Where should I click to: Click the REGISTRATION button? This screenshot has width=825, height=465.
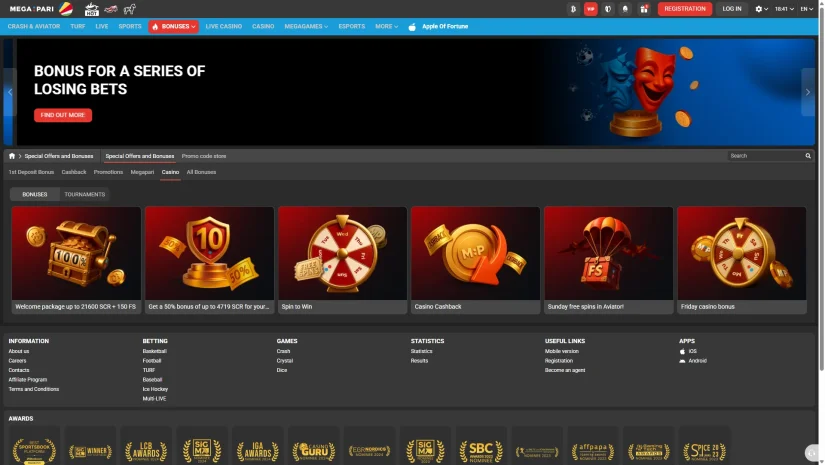(x=685, y=9)
